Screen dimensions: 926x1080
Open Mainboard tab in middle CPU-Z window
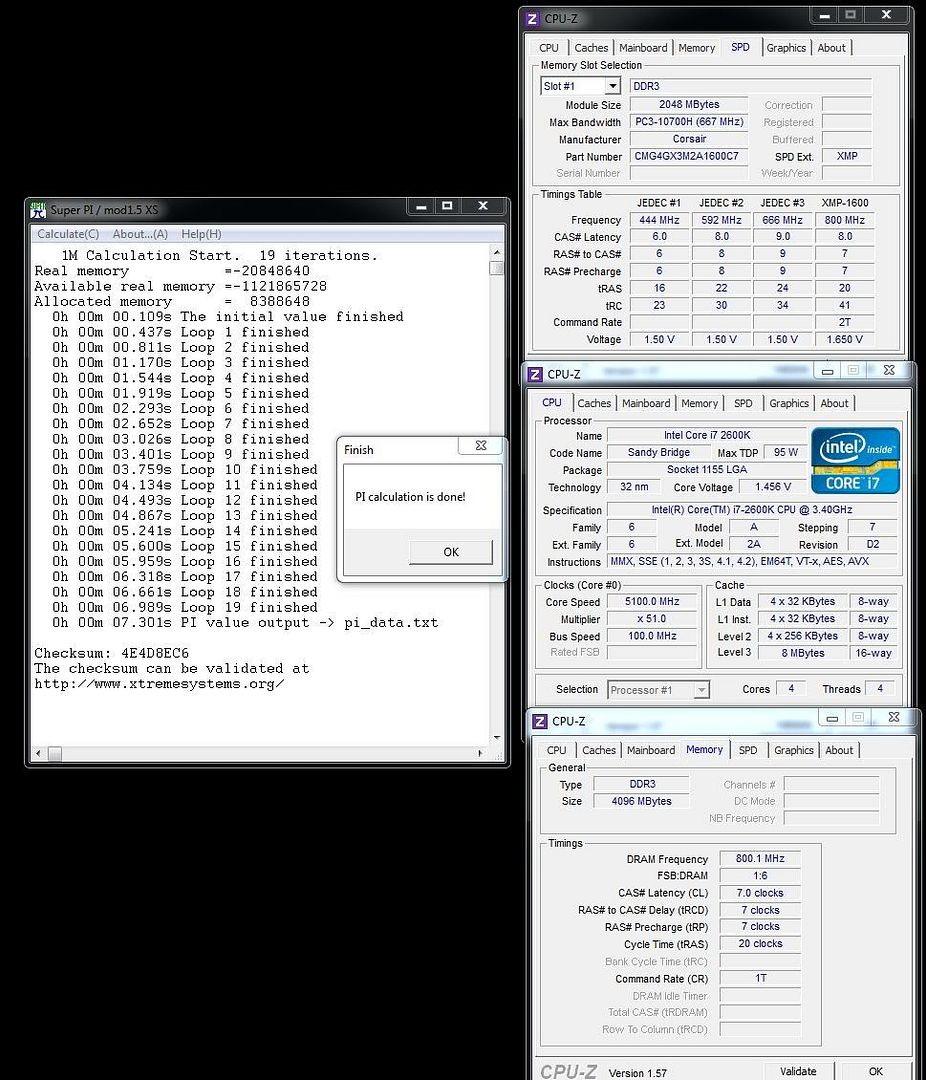646,403
